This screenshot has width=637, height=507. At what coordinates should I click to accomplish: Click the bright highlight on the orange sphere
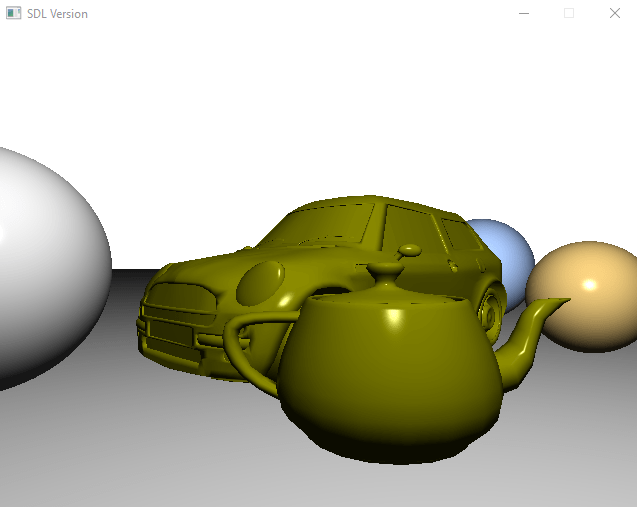[x=590, y=285]
